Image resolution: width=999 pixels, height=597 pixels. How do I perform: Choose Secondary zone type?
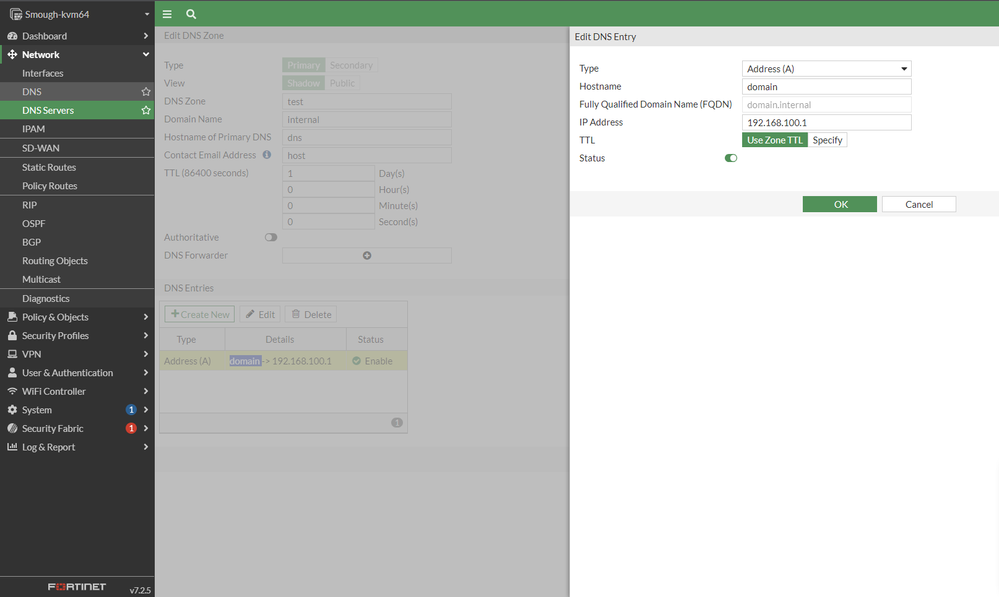pyautogui.click(x=351, y=65)
